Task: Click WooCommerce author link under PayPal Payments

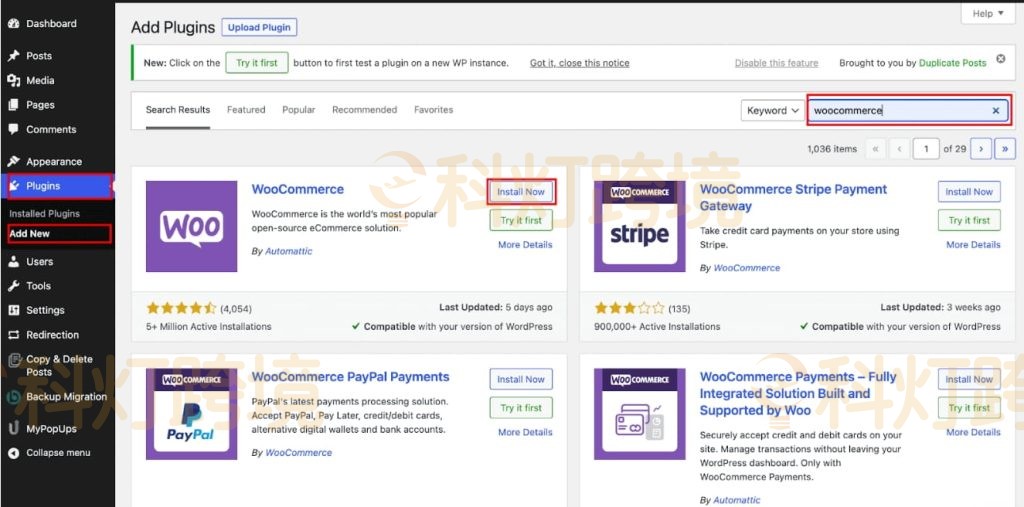Action: coord(298,453)
